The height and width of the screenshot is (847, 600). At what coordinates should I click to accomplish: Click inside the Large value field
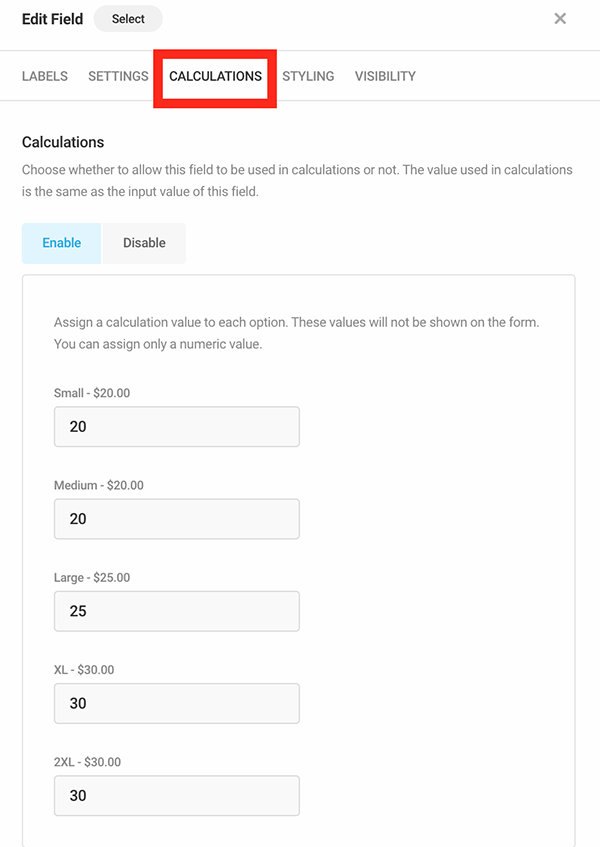[x=176, y=611]
